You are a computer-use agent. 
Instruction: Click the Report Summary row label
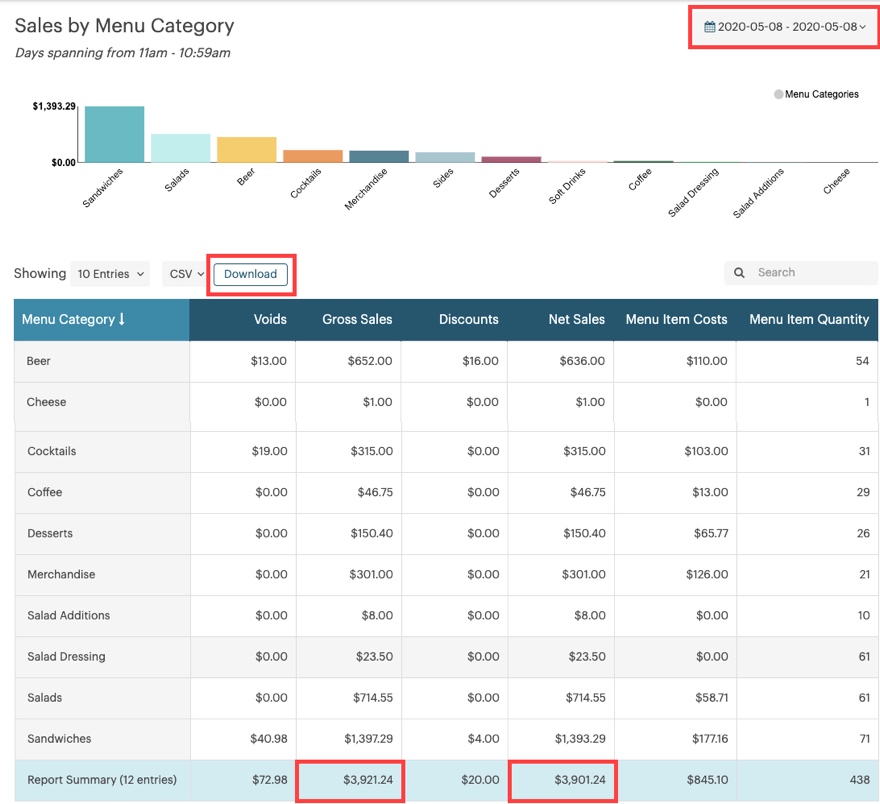coord(101,780)
